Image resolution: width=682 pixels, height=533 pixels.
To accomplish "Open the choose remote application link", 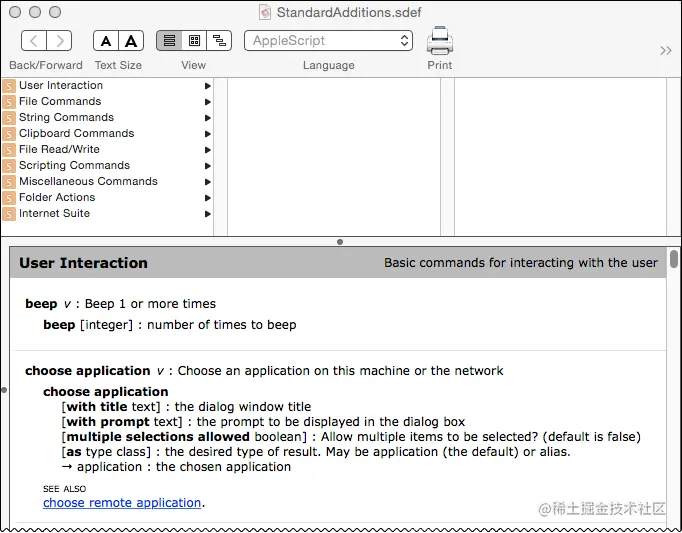I will click(122, 503).
